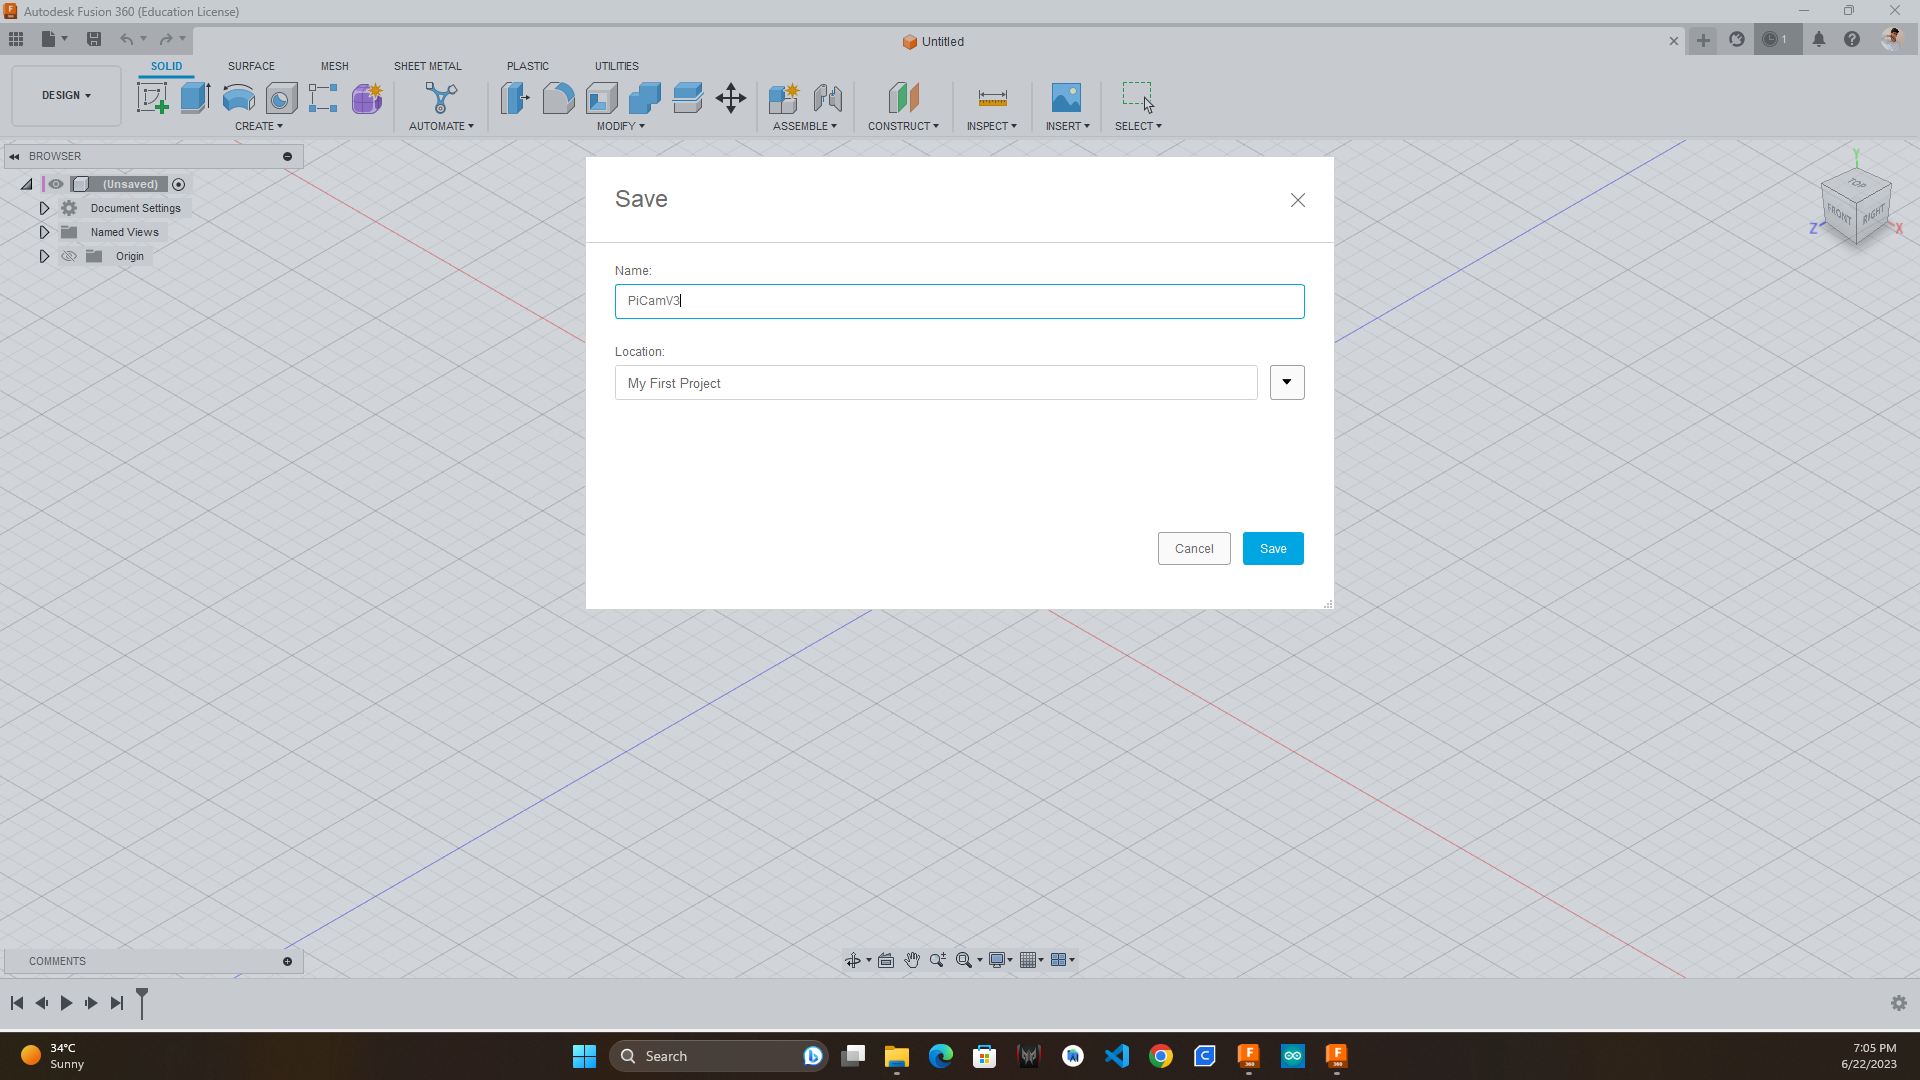Screen dimensions: 1920x1080
Task: Select the Revolve tool icon
Action: (x=238, y=98)
